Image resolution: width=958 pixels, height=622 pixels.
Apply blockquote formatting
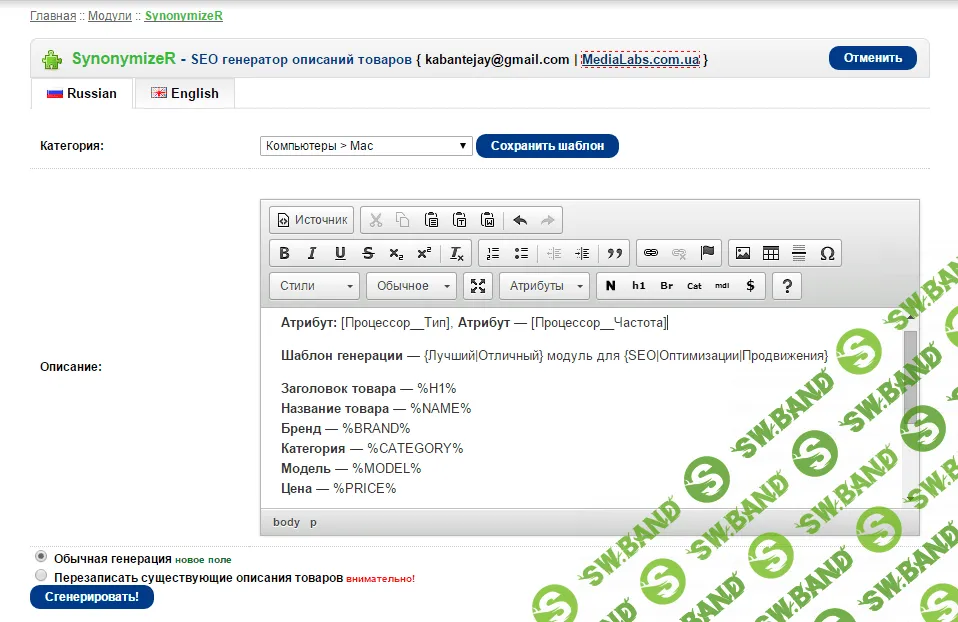613,251
